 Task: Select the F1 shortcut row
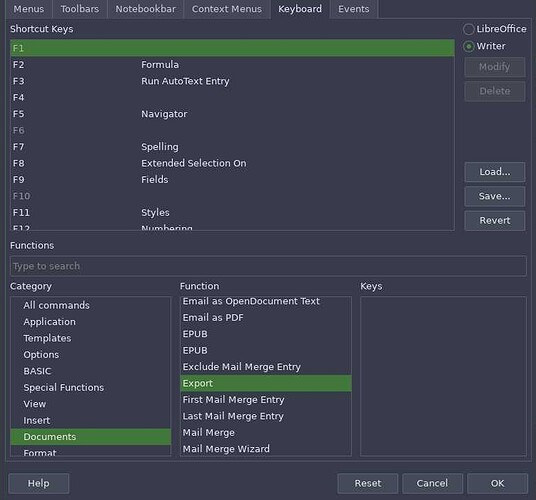[232, 48]
